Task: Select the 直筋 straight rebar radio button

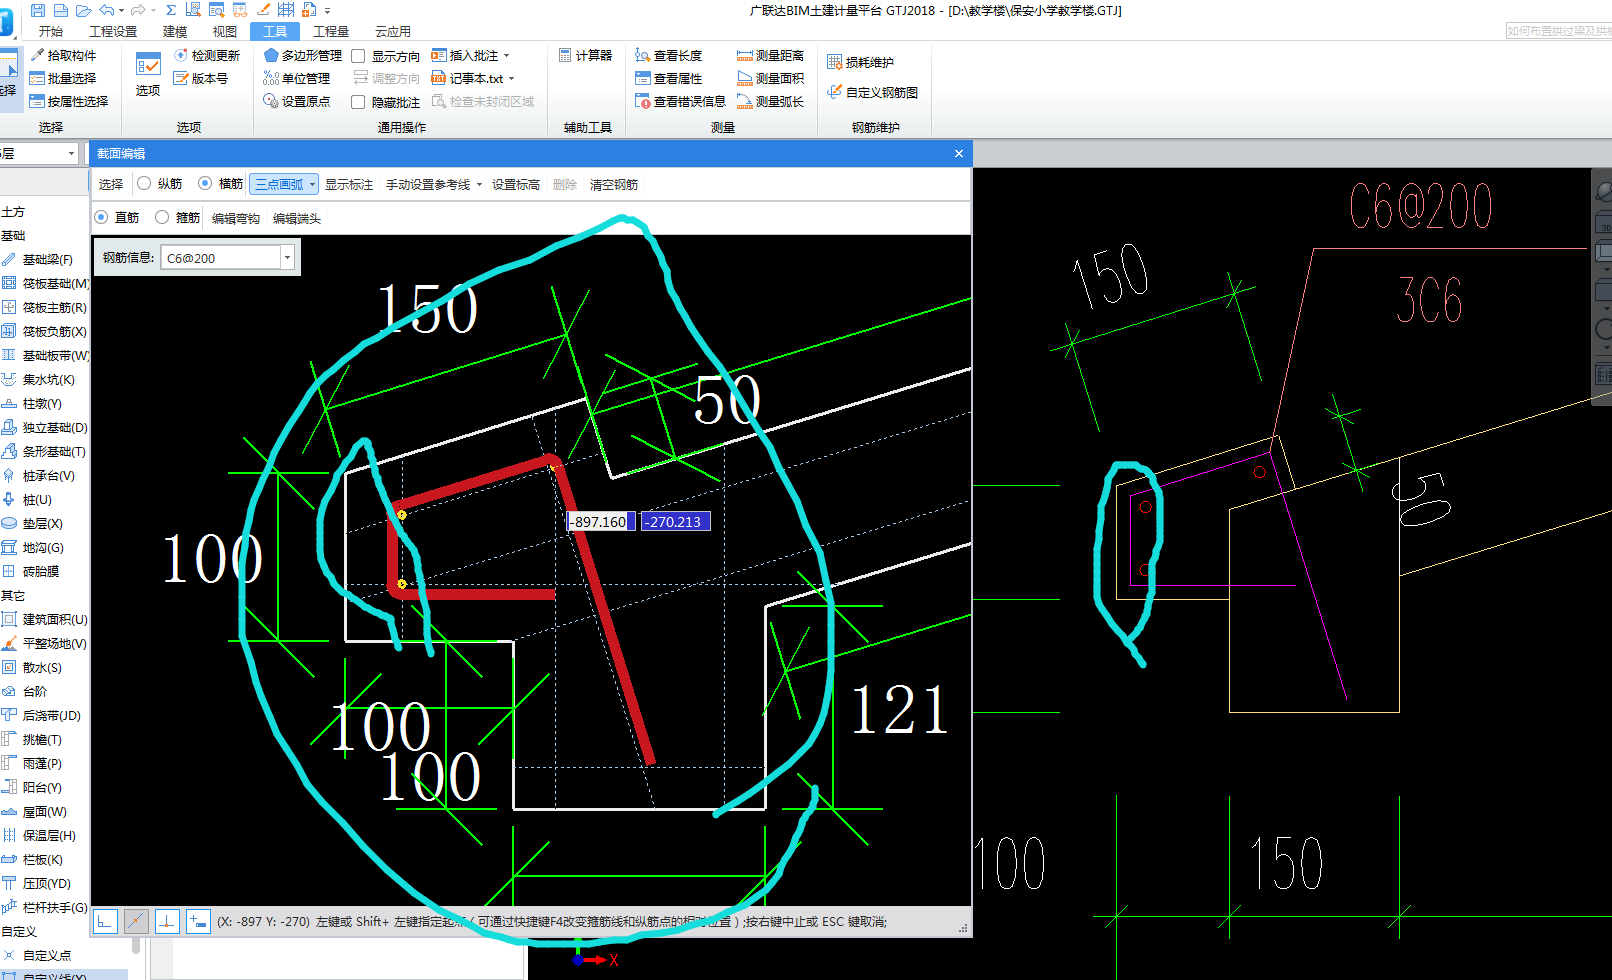Action: coord(101,217)
